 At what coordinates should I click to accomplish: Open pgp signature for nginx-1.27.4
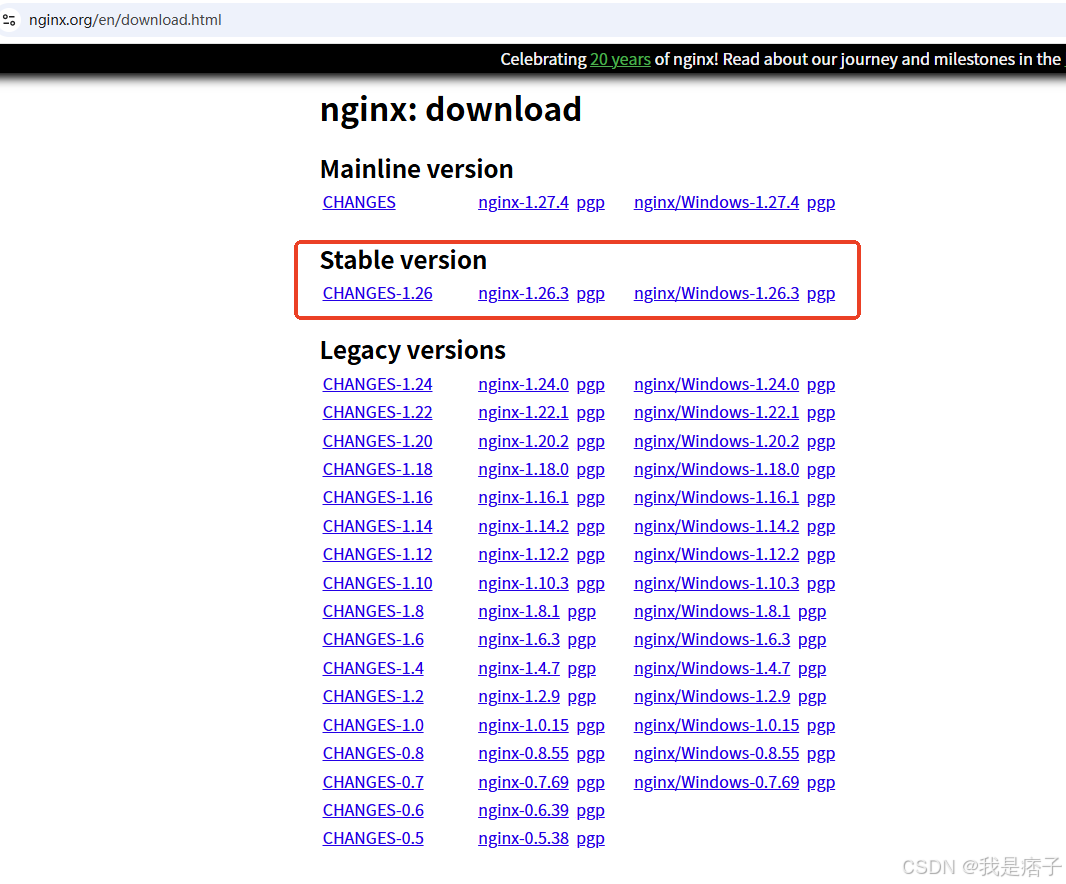pos(590,203)
